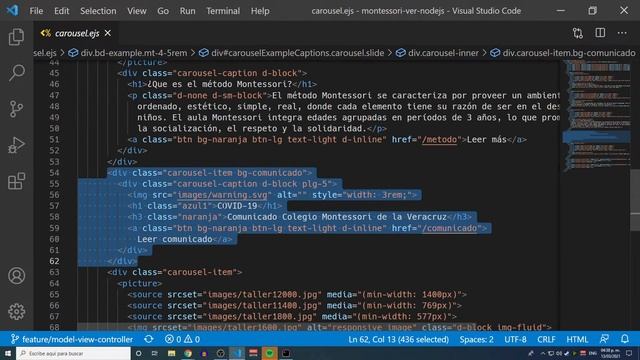Open File Explorer from taskbar
This screenshot has width=640, height=360.
pyautogui.click(x=171, y=353)
